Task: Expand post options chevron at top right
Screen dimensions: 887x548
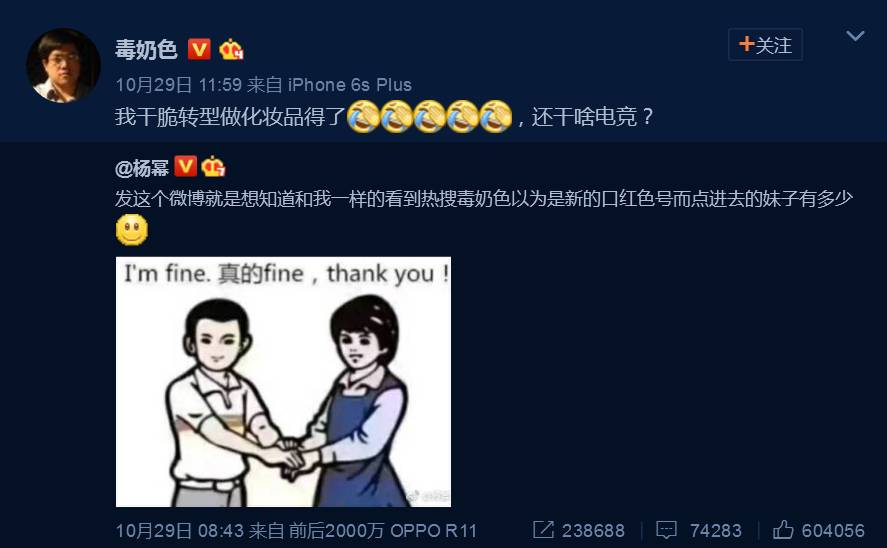Action: coord(855,36)
